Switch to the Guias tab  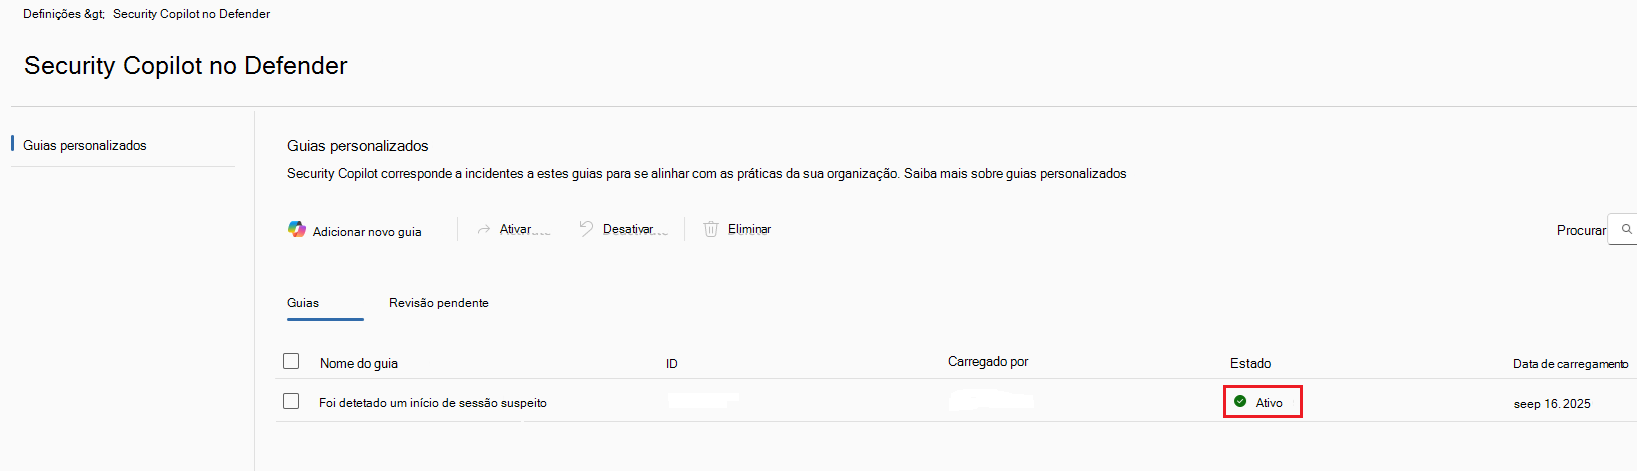pyautogui.click(x=303, y=303)
